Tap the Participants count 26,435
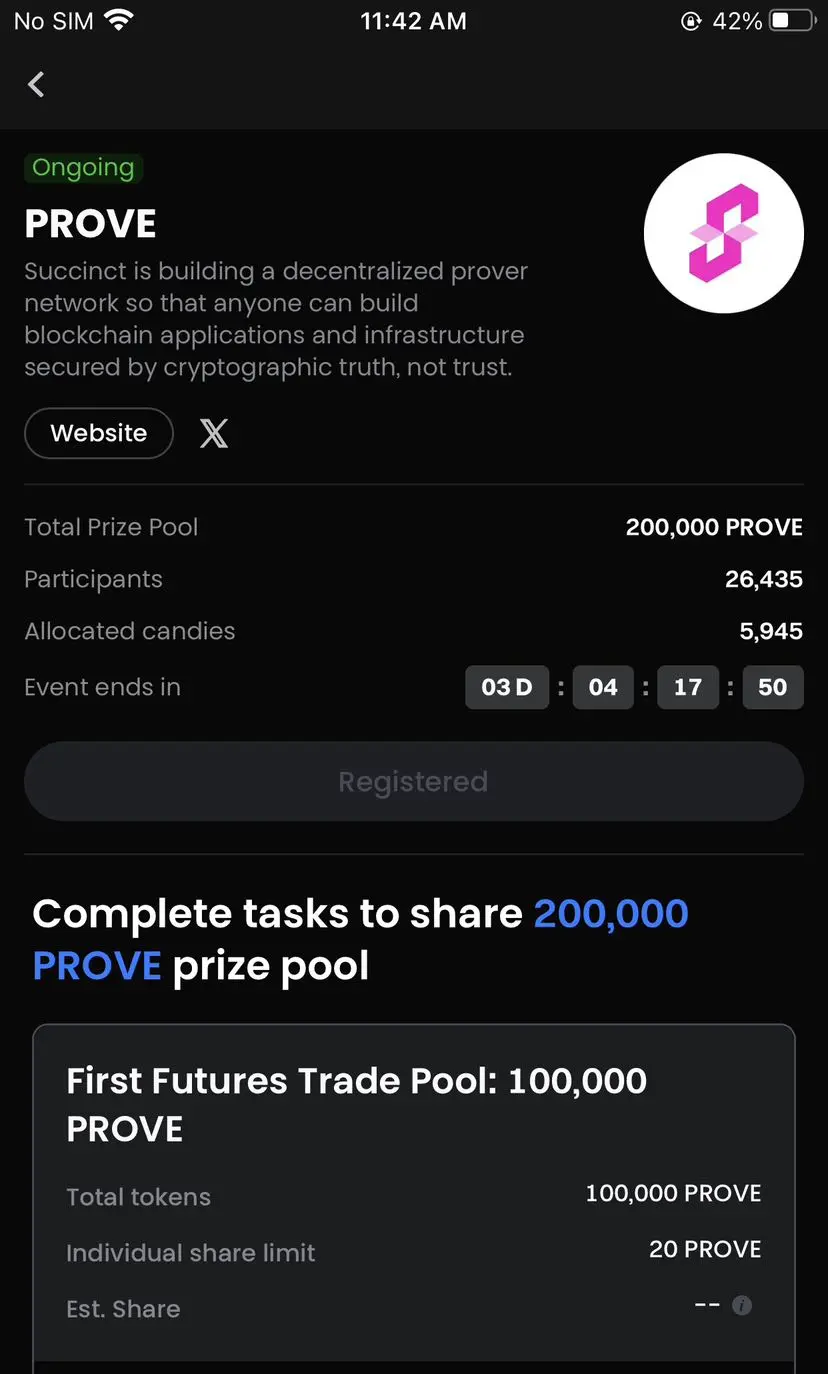Viewport: 828px width, 1374px height. (x=764, y=579)
